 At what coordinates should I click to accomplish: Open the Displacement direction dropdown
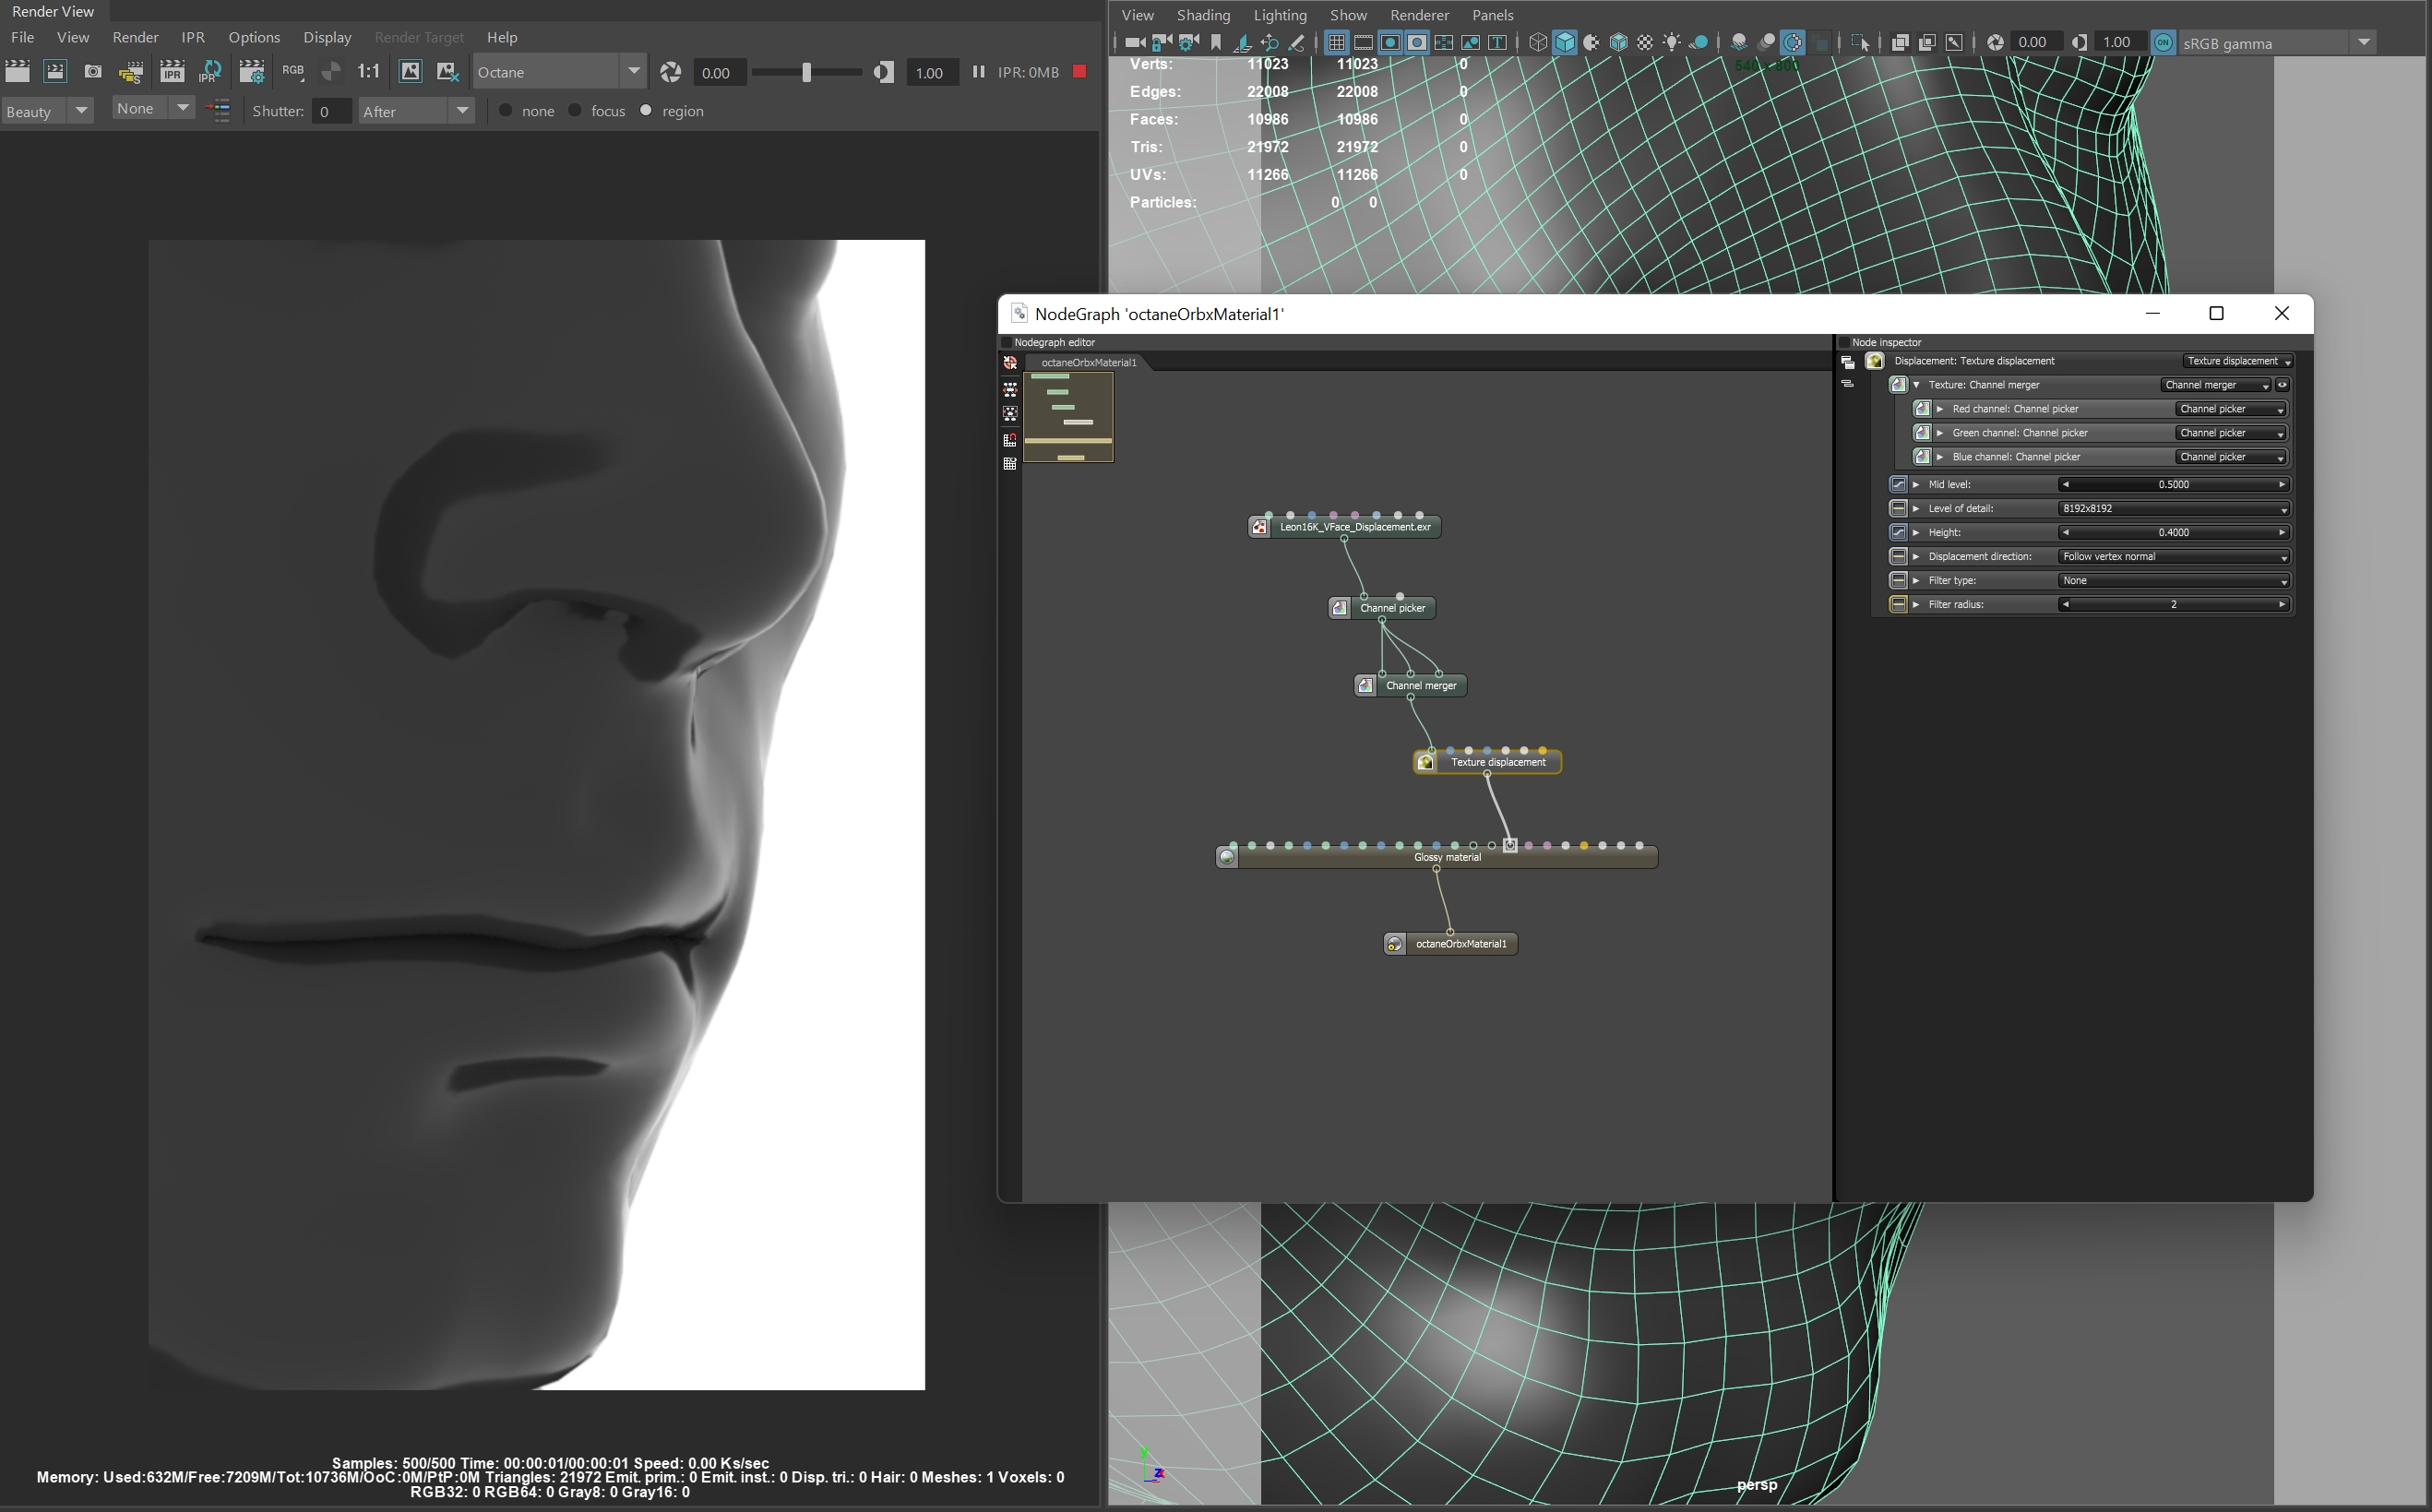pos(2173,557)
